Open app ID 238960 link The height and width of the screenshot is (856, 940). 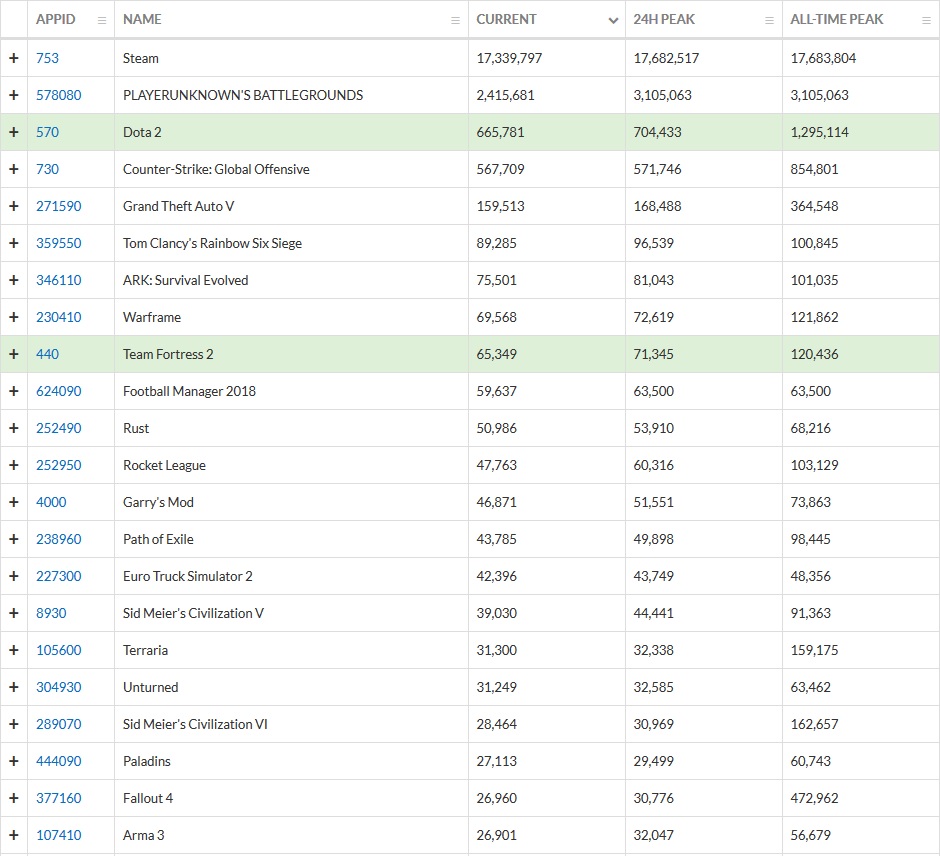(x=59, y=539)
